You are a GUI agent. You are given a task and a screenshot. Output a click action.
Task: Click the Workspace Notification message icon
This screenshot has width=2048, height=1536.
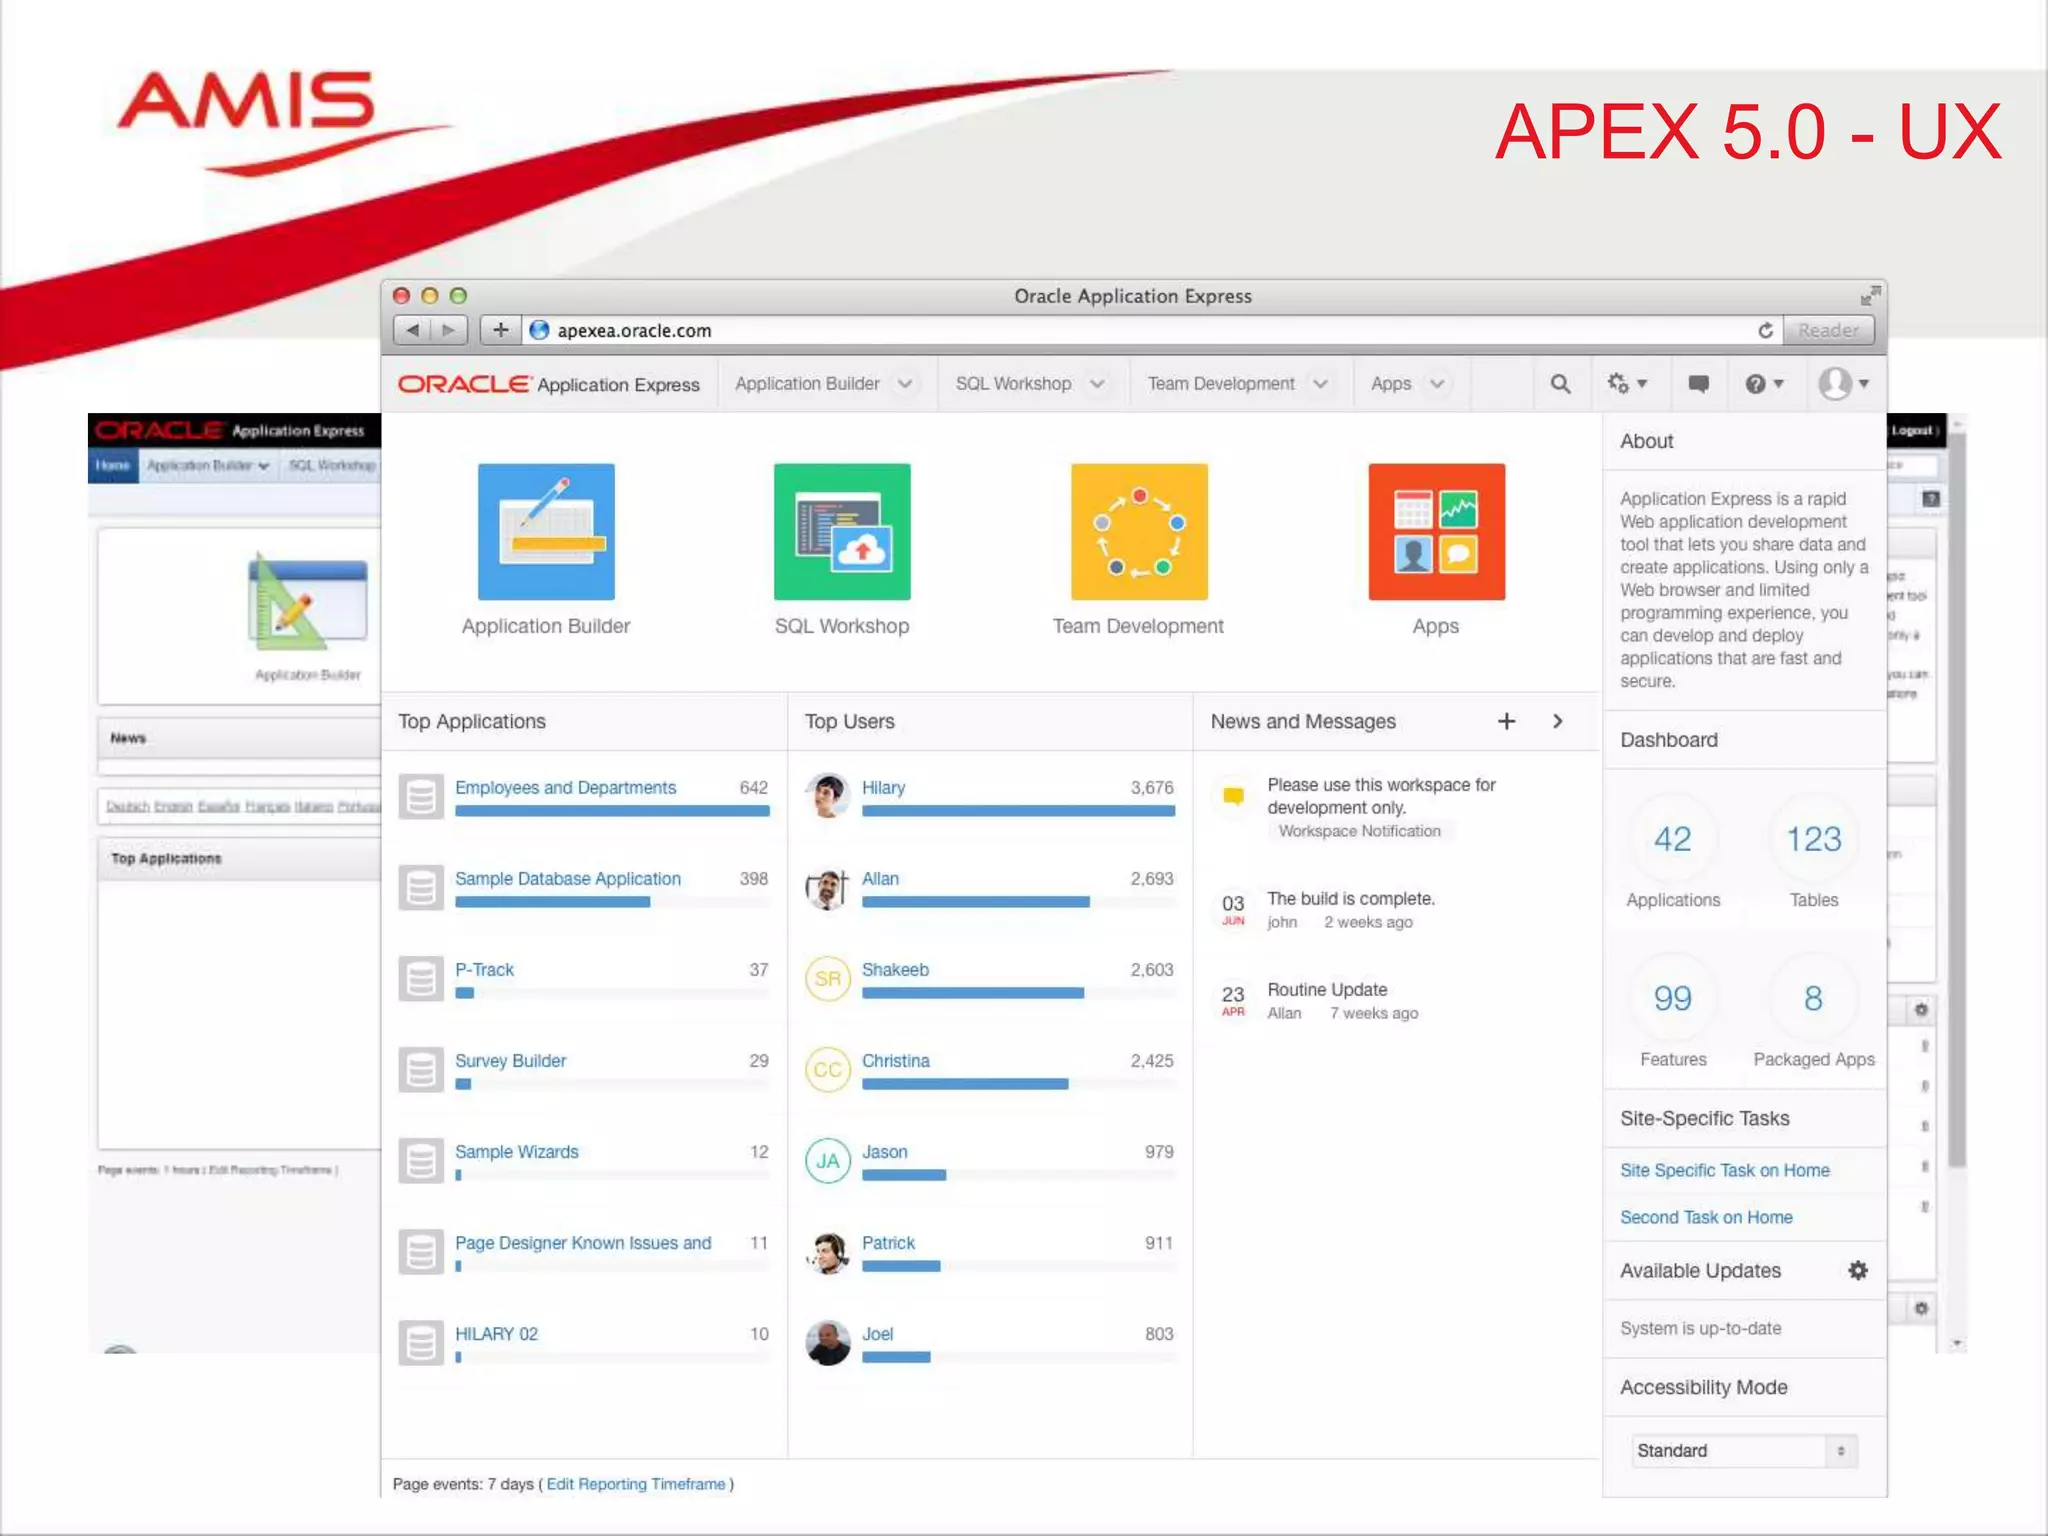pyautogui.click(x=1233, y=796)
